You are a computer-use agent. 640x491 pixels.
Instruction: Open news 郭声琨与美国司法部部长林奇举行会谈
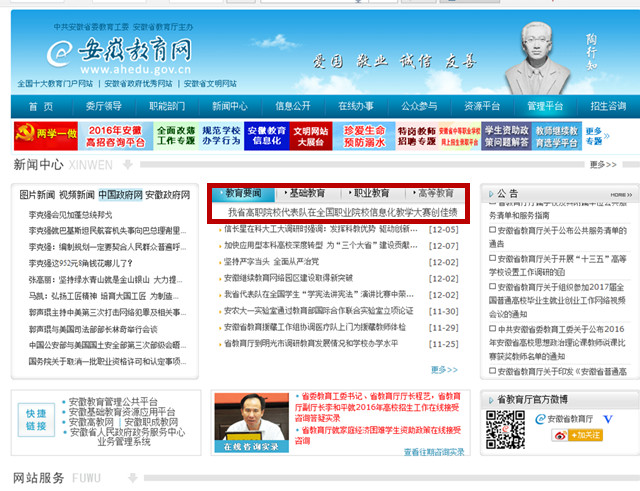(93, 329)
